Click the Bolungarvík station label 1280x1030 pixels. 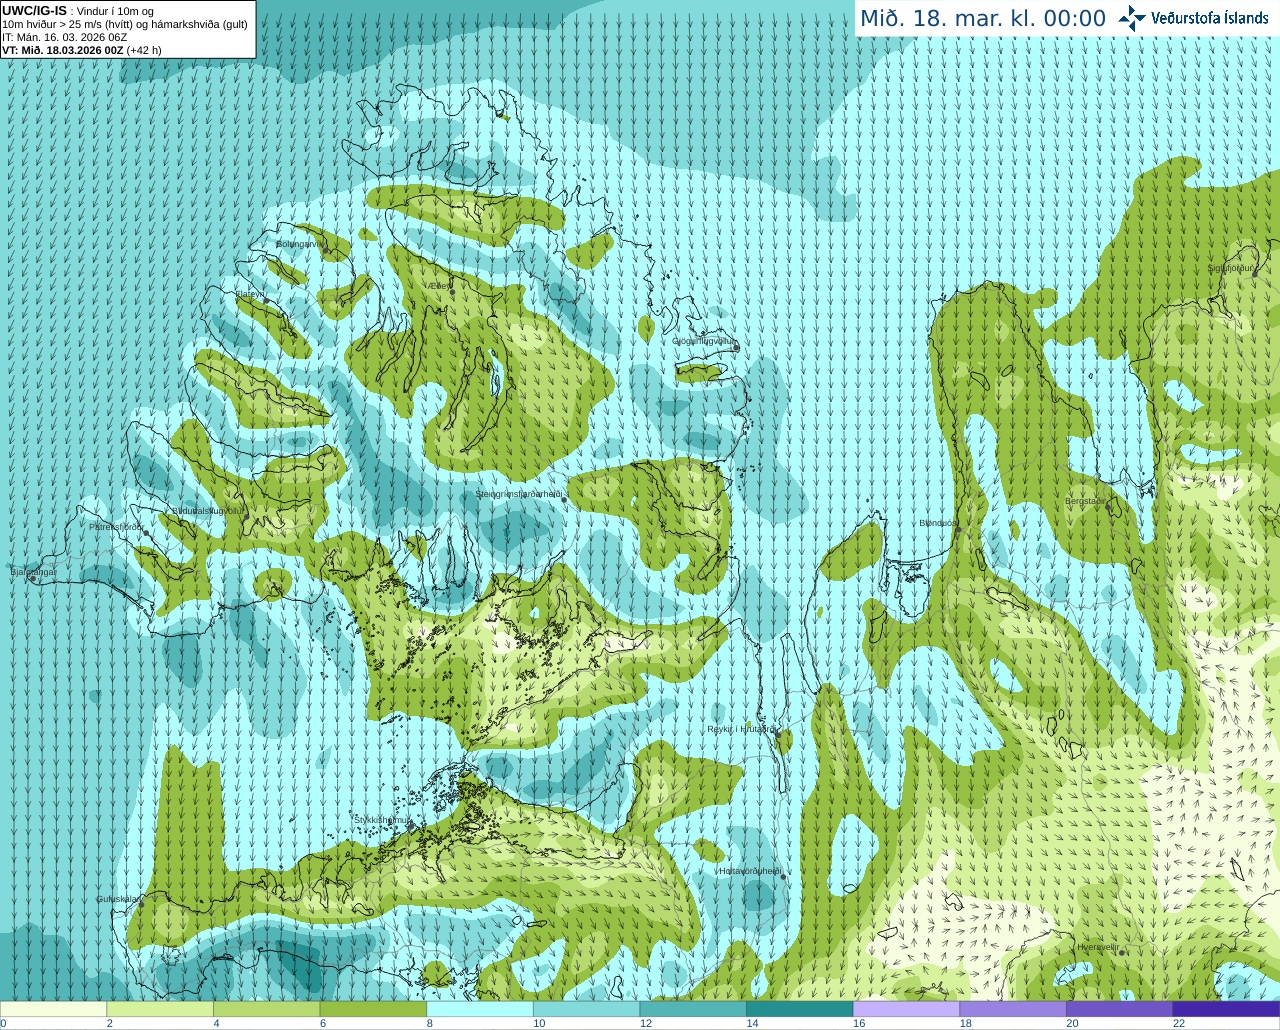tap(298, 244)
